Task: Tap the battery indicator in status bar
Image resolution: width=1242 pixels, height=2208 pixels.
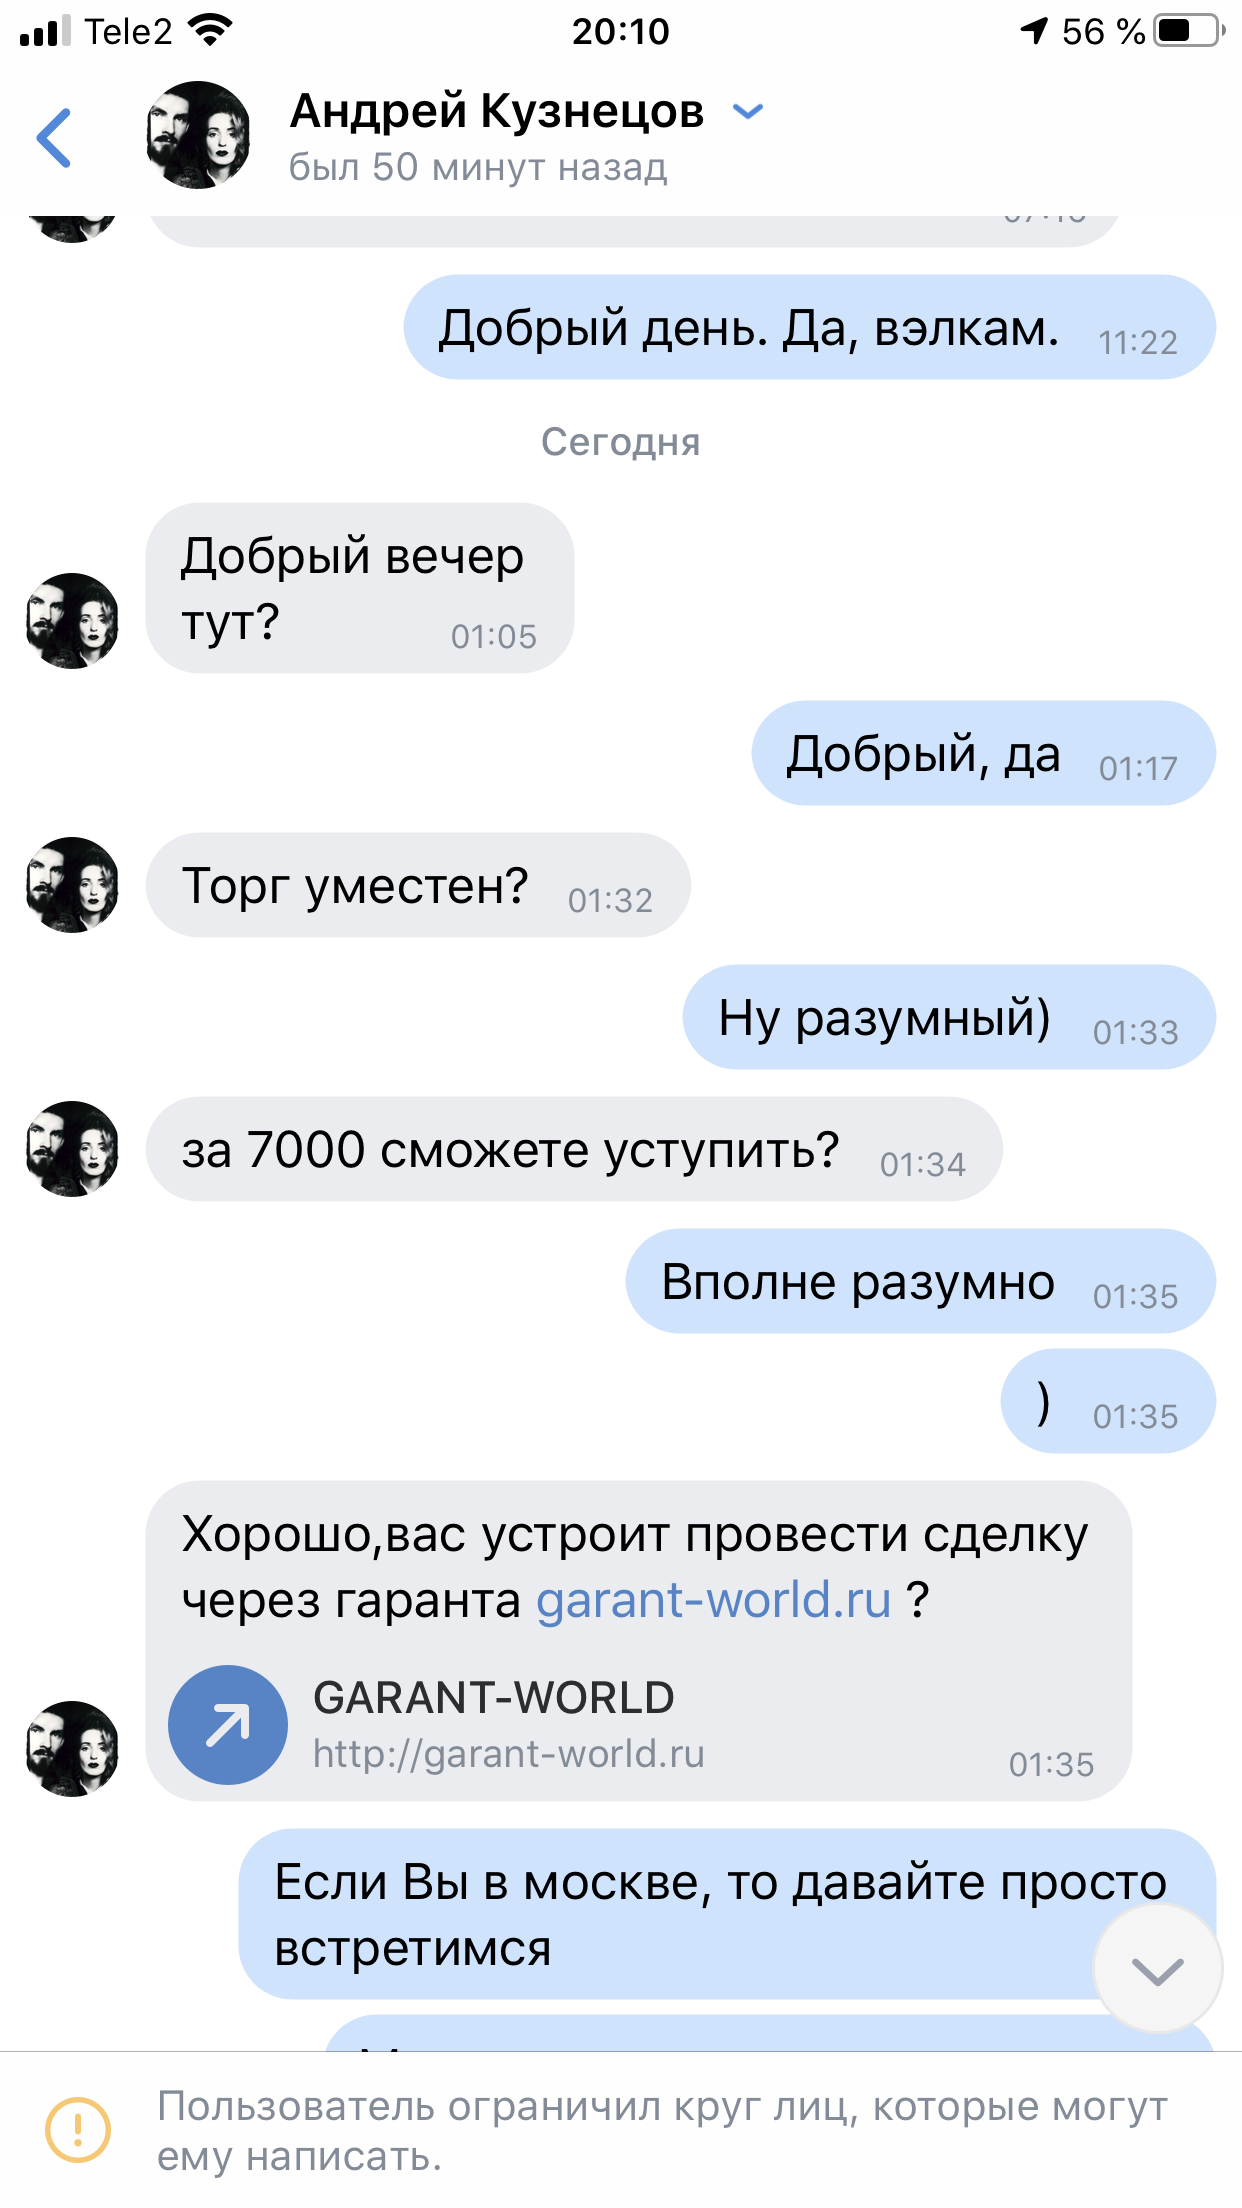Action: pos(1189,31)
